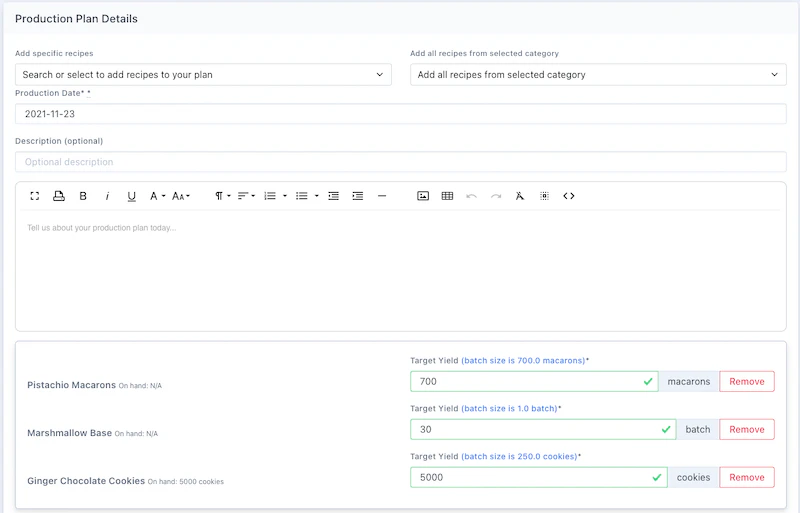Click the optional Description input field

400,162
